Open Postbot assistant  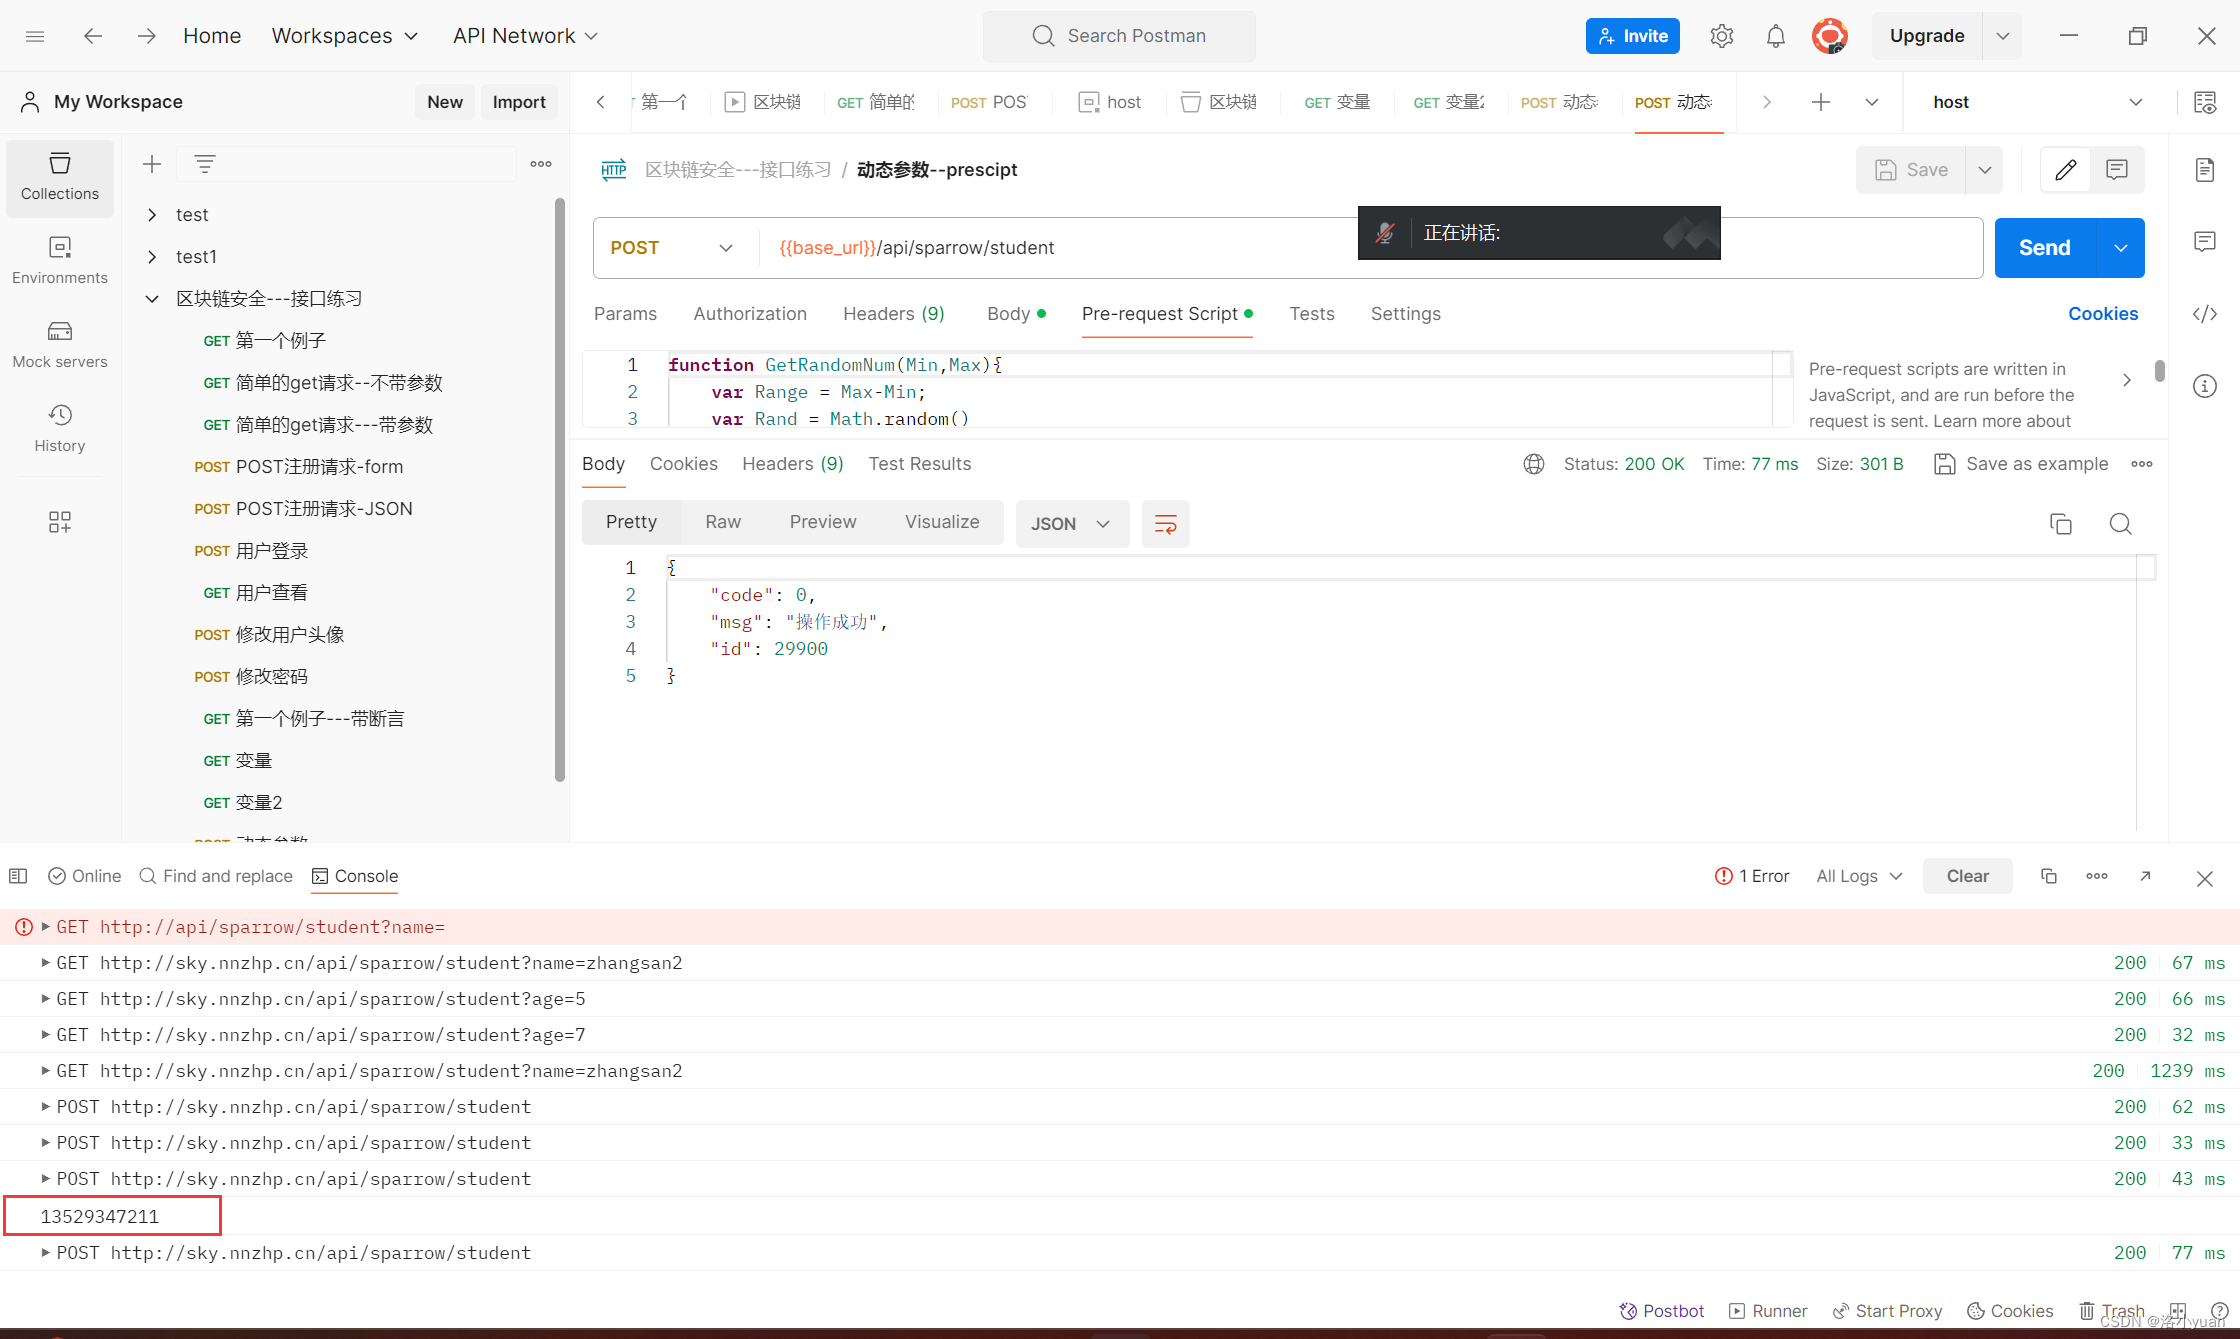1661,1311
